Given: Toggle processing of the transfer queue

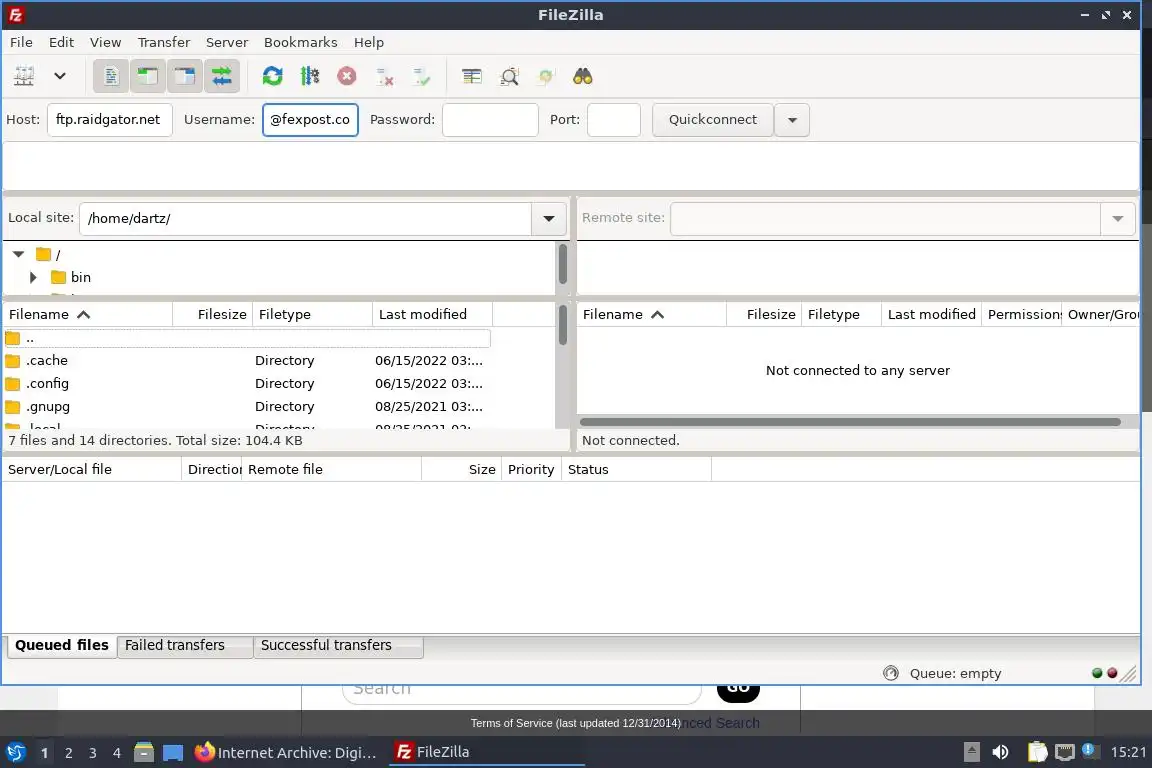Looking at the screenshot, I should pyautogui.click(x=310, y=76).
